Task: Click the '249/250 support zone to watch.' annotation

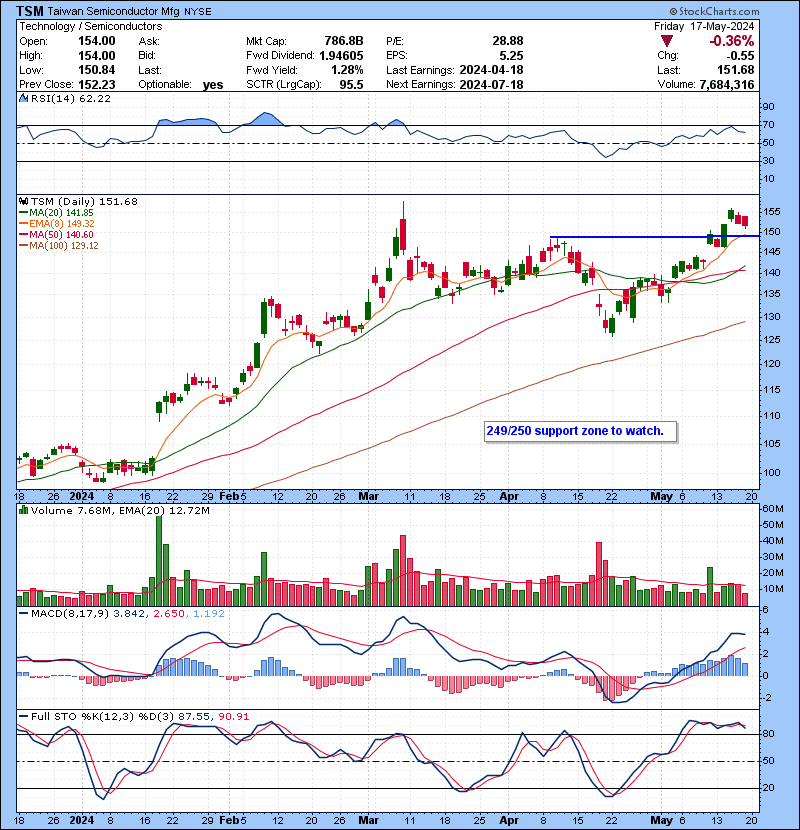Action: click(581, 431)
